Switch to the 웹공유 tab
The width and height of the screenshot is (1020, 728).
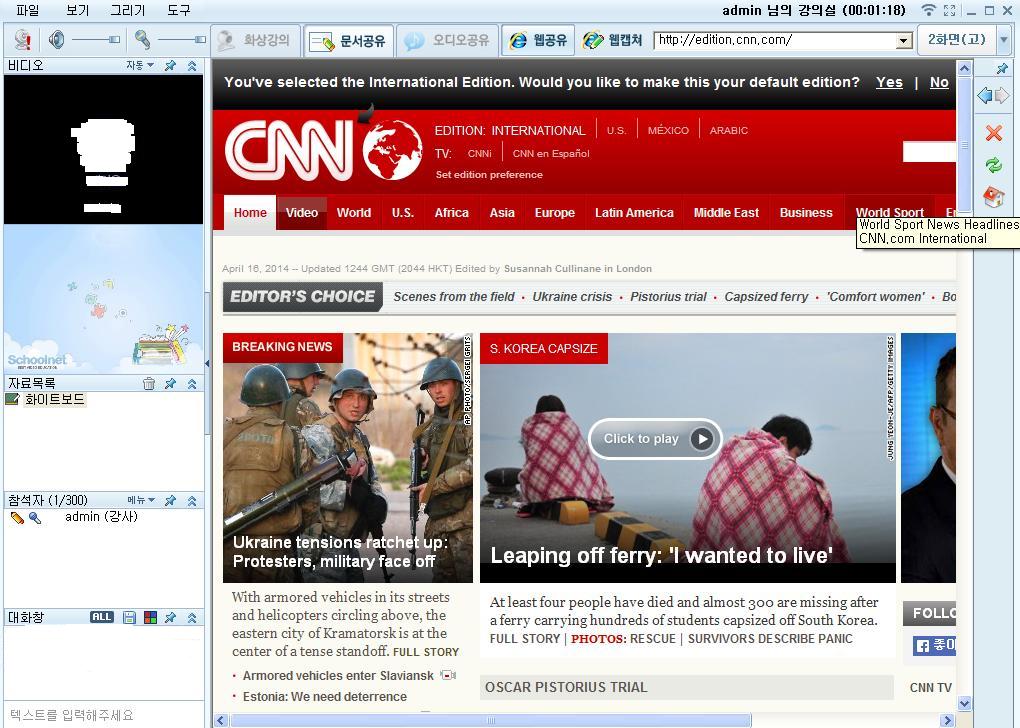[538, 40]
